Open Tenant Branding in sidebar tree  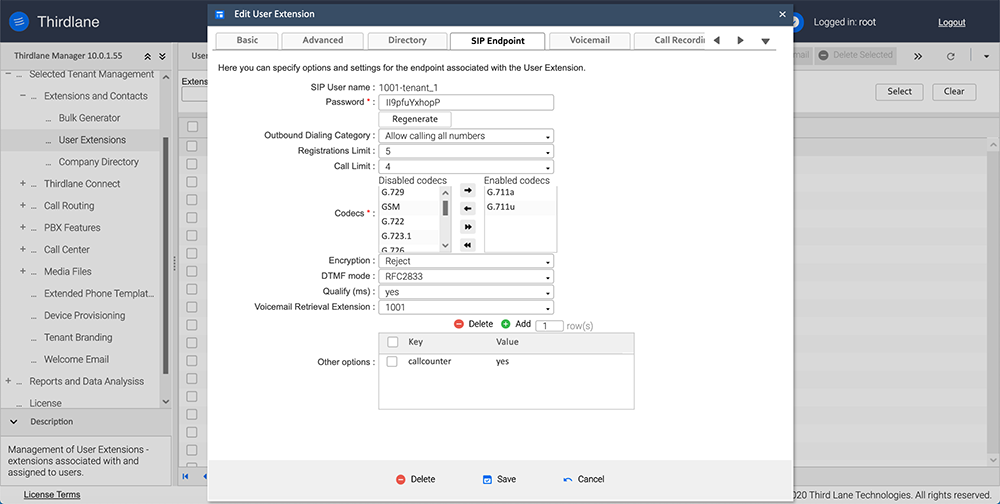78,337
